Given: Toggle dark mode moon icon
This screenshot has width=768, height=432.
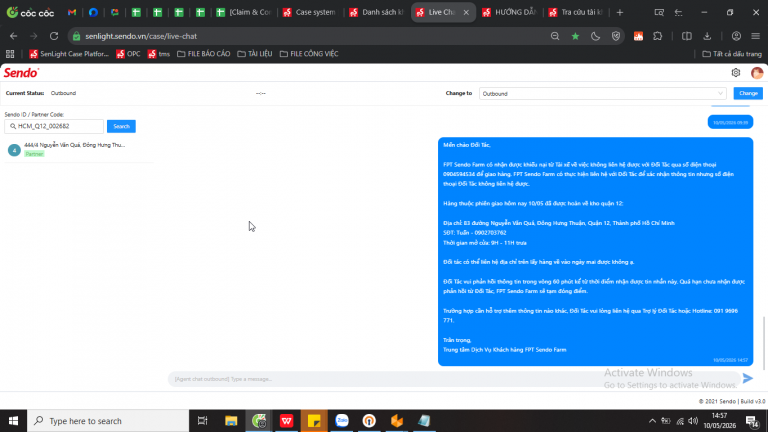Looking at the screenshot, I should pos(596,36).
